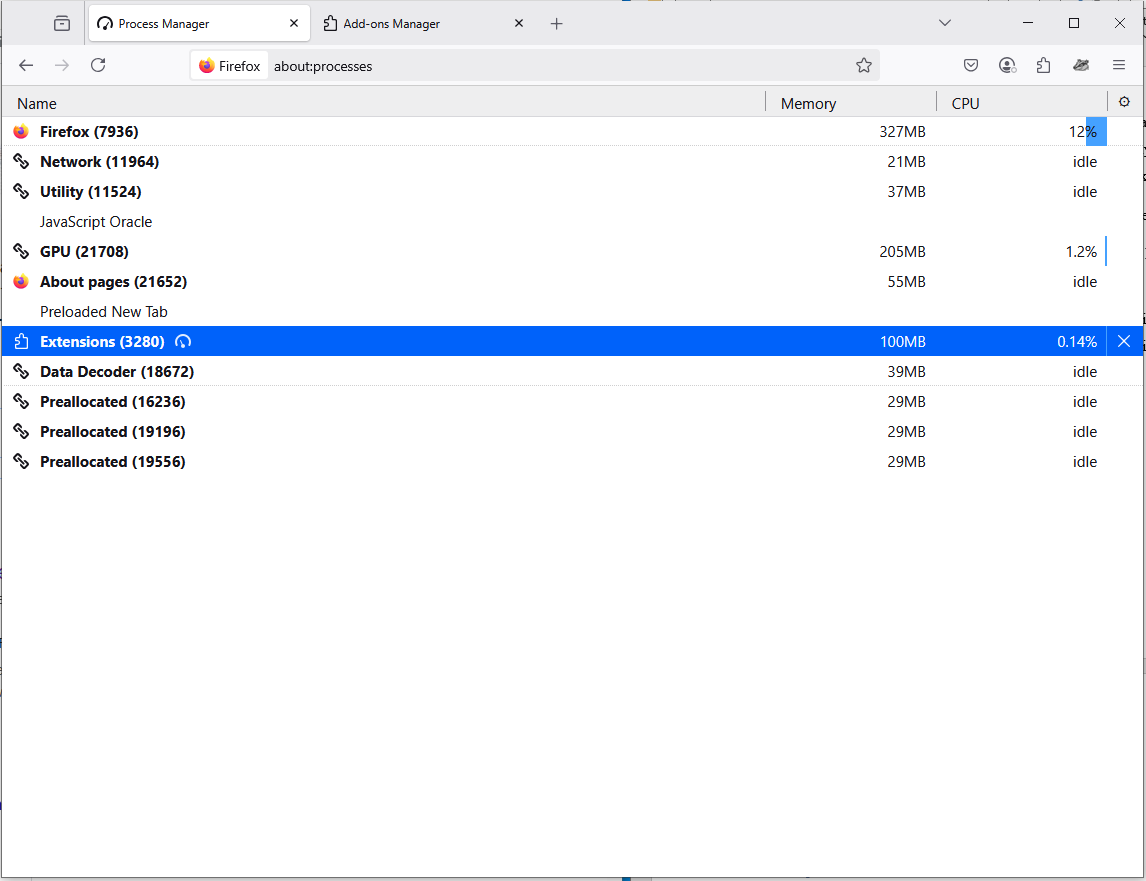
Task: Select the Preloaded New Tab sub-row
Action: coord(572,311)
